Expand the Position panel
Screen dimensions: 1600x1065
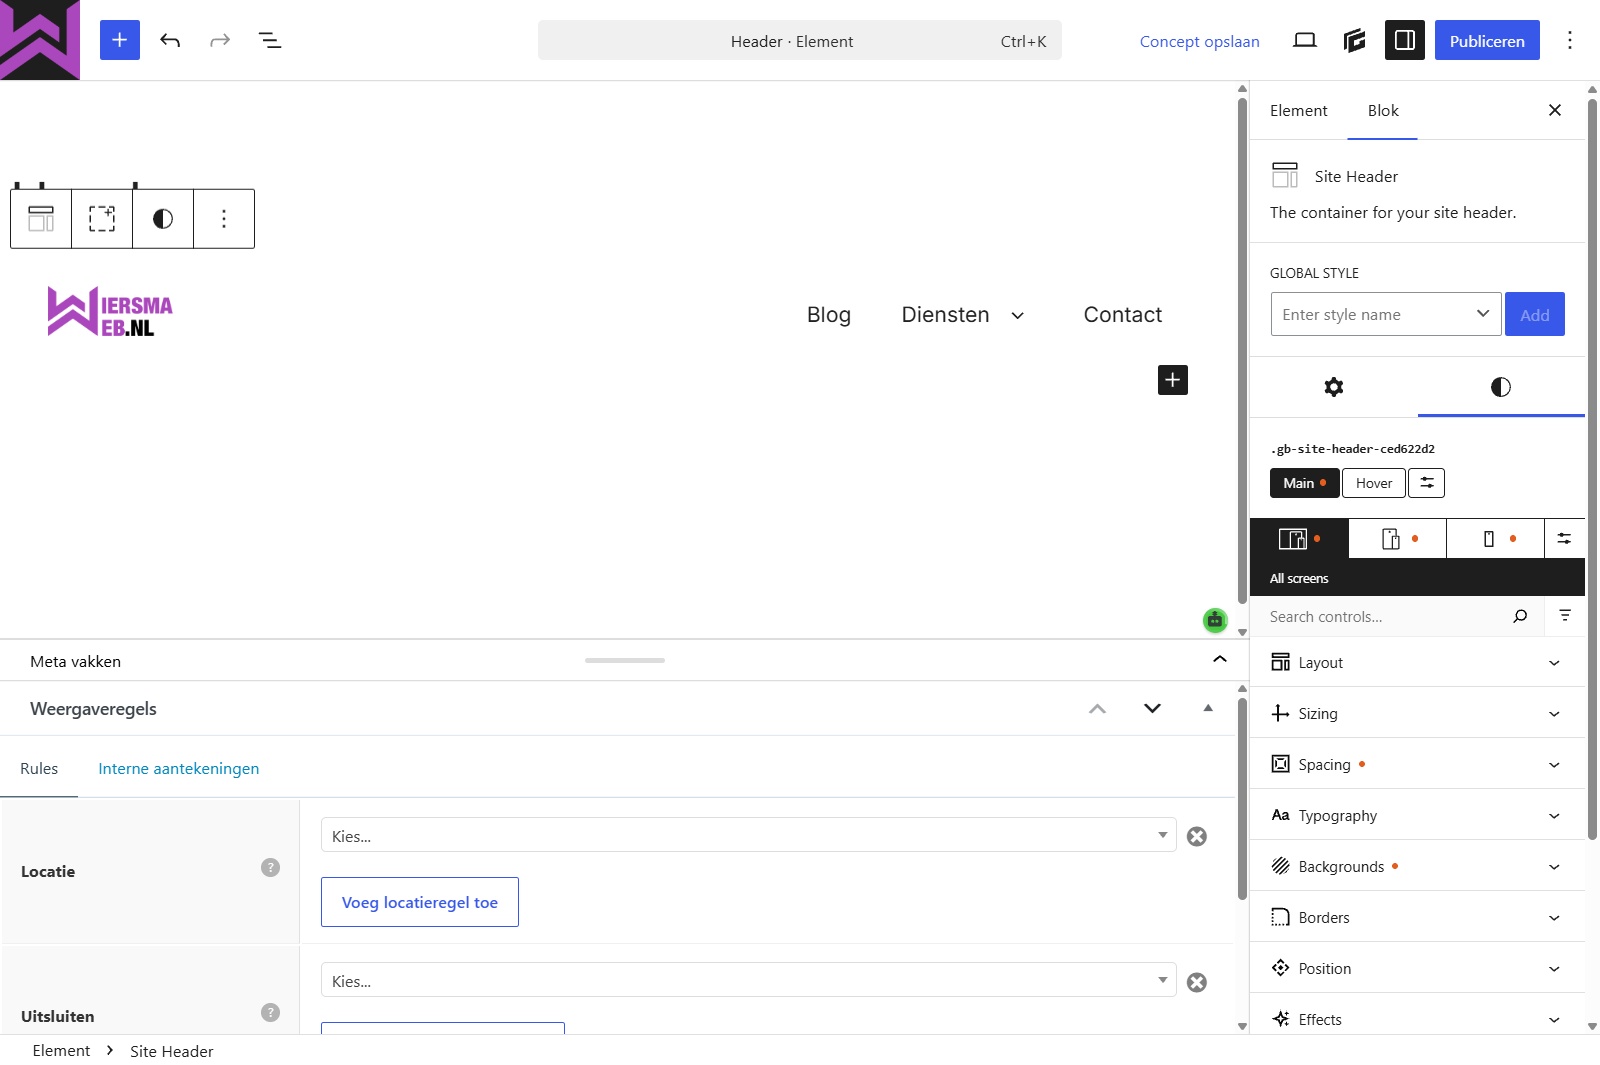click(x=1417, y=968)
